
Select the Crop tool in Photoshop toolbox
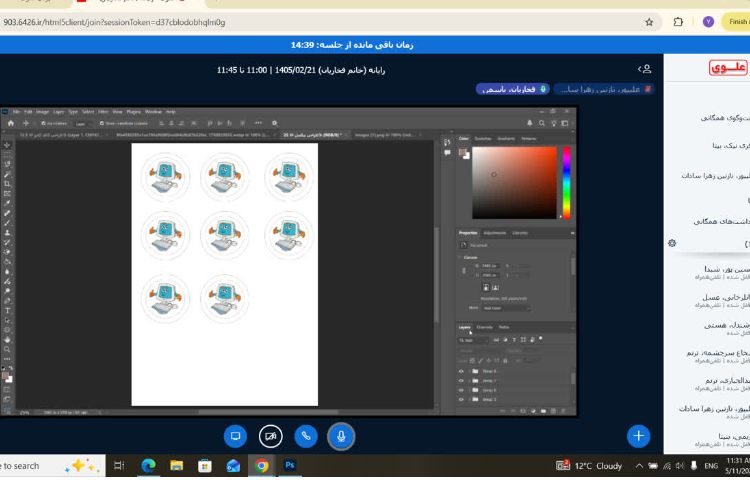coord(7,184)
